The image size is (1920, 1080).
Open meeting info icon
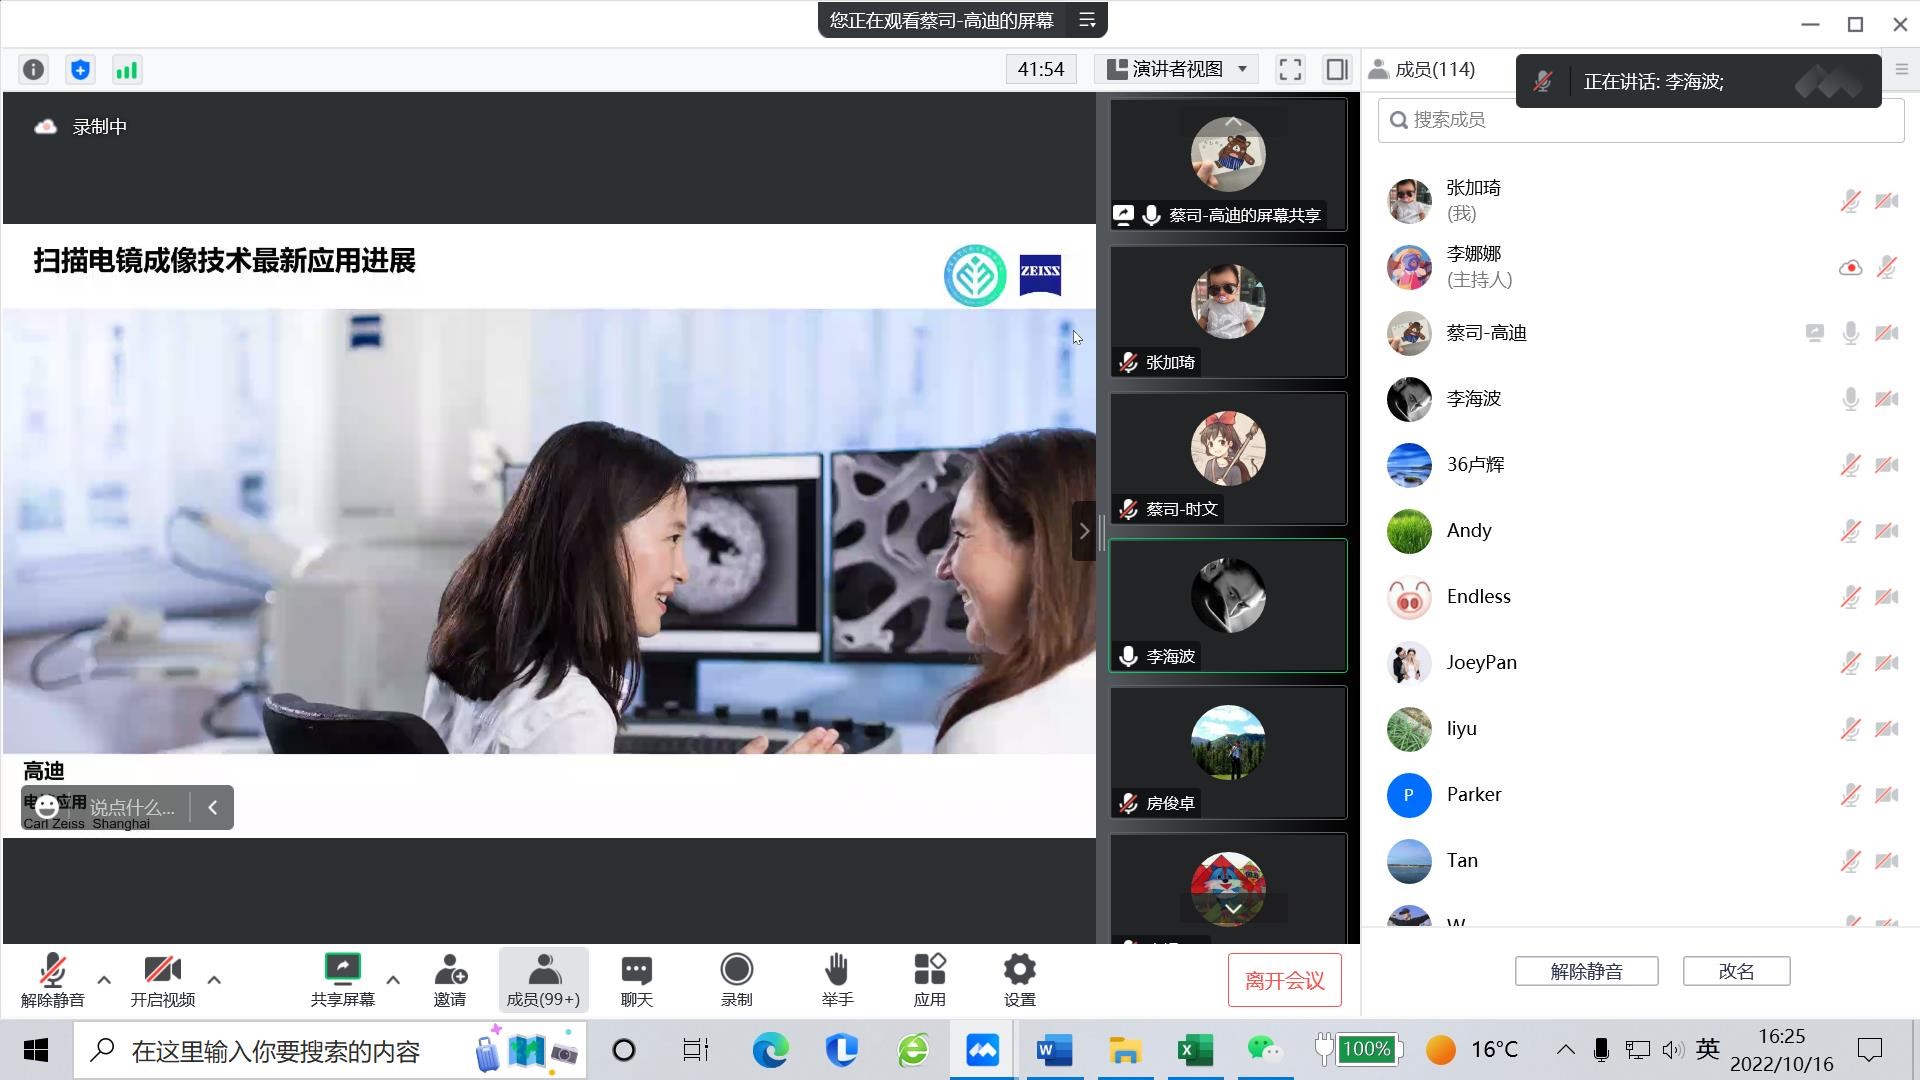[33, 70]
